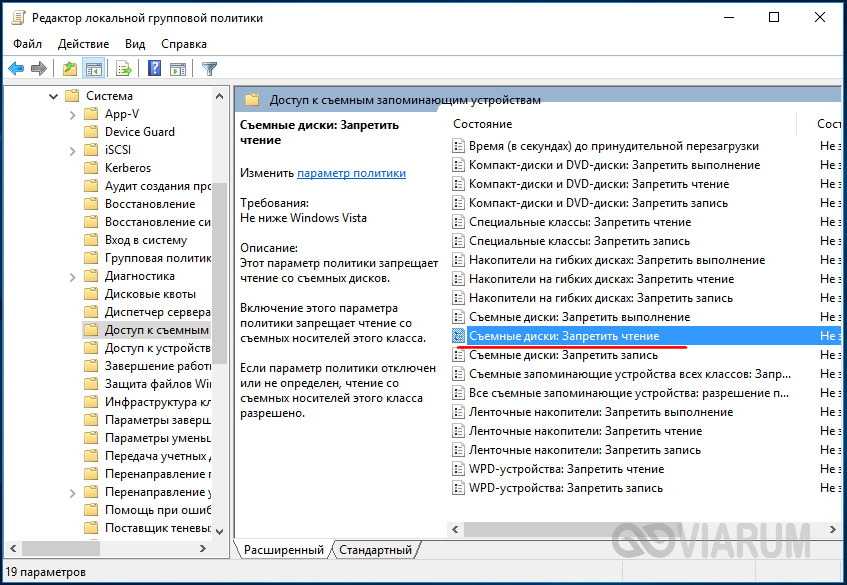Screen dimensions: 847x585
Task: Expand the Перенаправление у... tree node arrow
Action: (72, 493)
